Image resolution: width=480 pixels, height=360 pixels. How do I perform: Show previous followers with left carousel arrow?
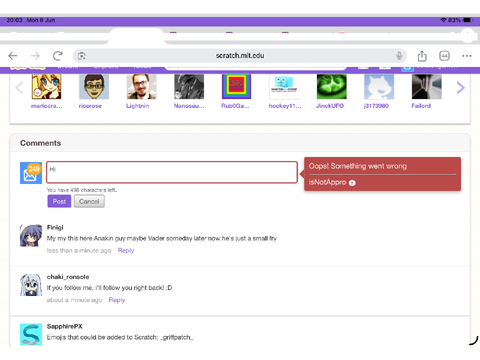(x=19, y=88)
